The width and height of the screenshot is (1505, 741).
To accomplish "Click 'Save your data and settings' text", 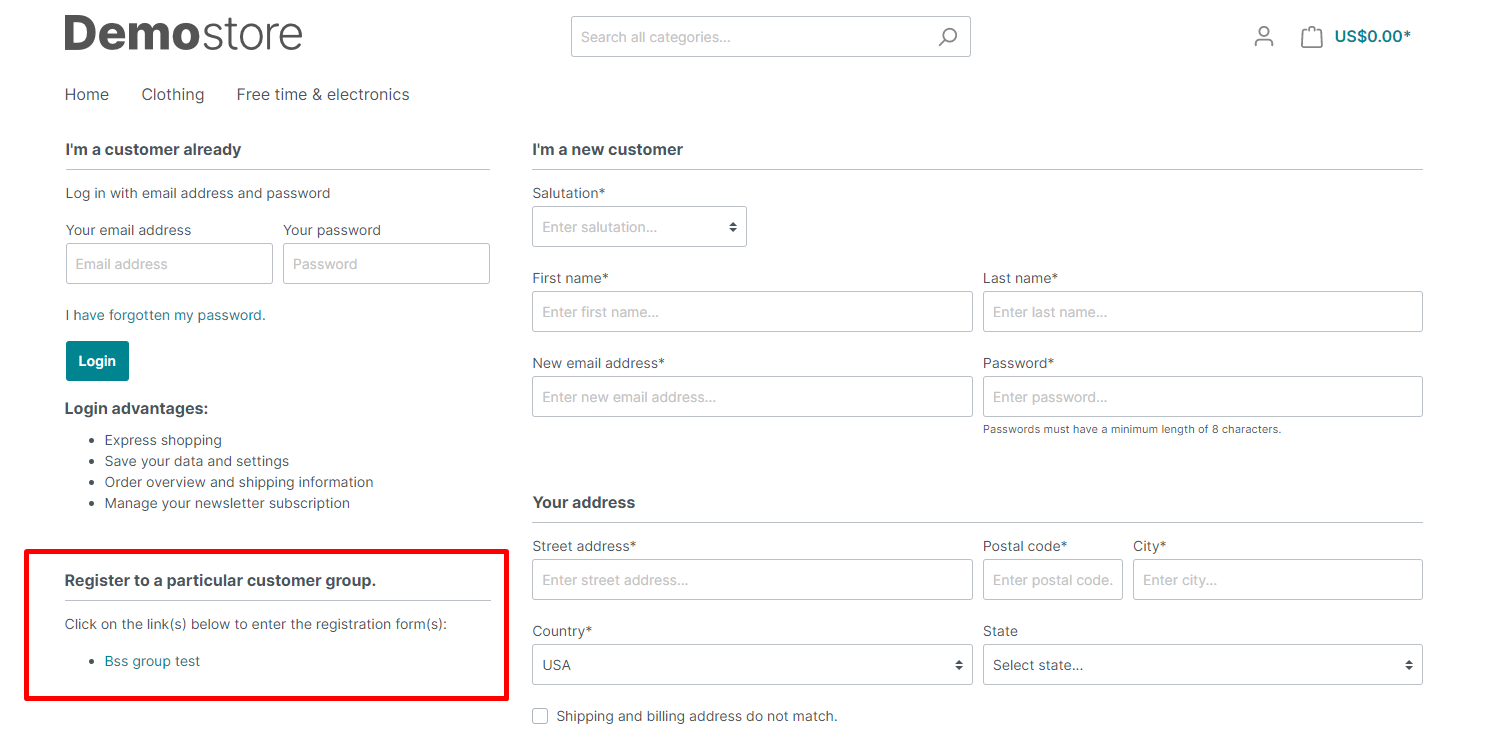I will tap(197, 461).
